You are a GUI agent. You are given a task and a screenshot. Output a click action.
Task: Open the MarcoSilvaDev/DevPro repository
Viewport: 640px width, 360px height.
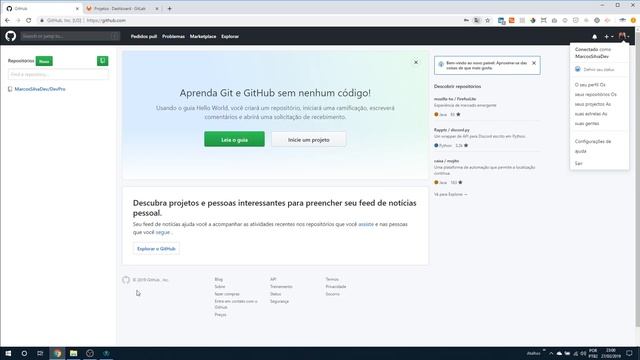[40, 89]
